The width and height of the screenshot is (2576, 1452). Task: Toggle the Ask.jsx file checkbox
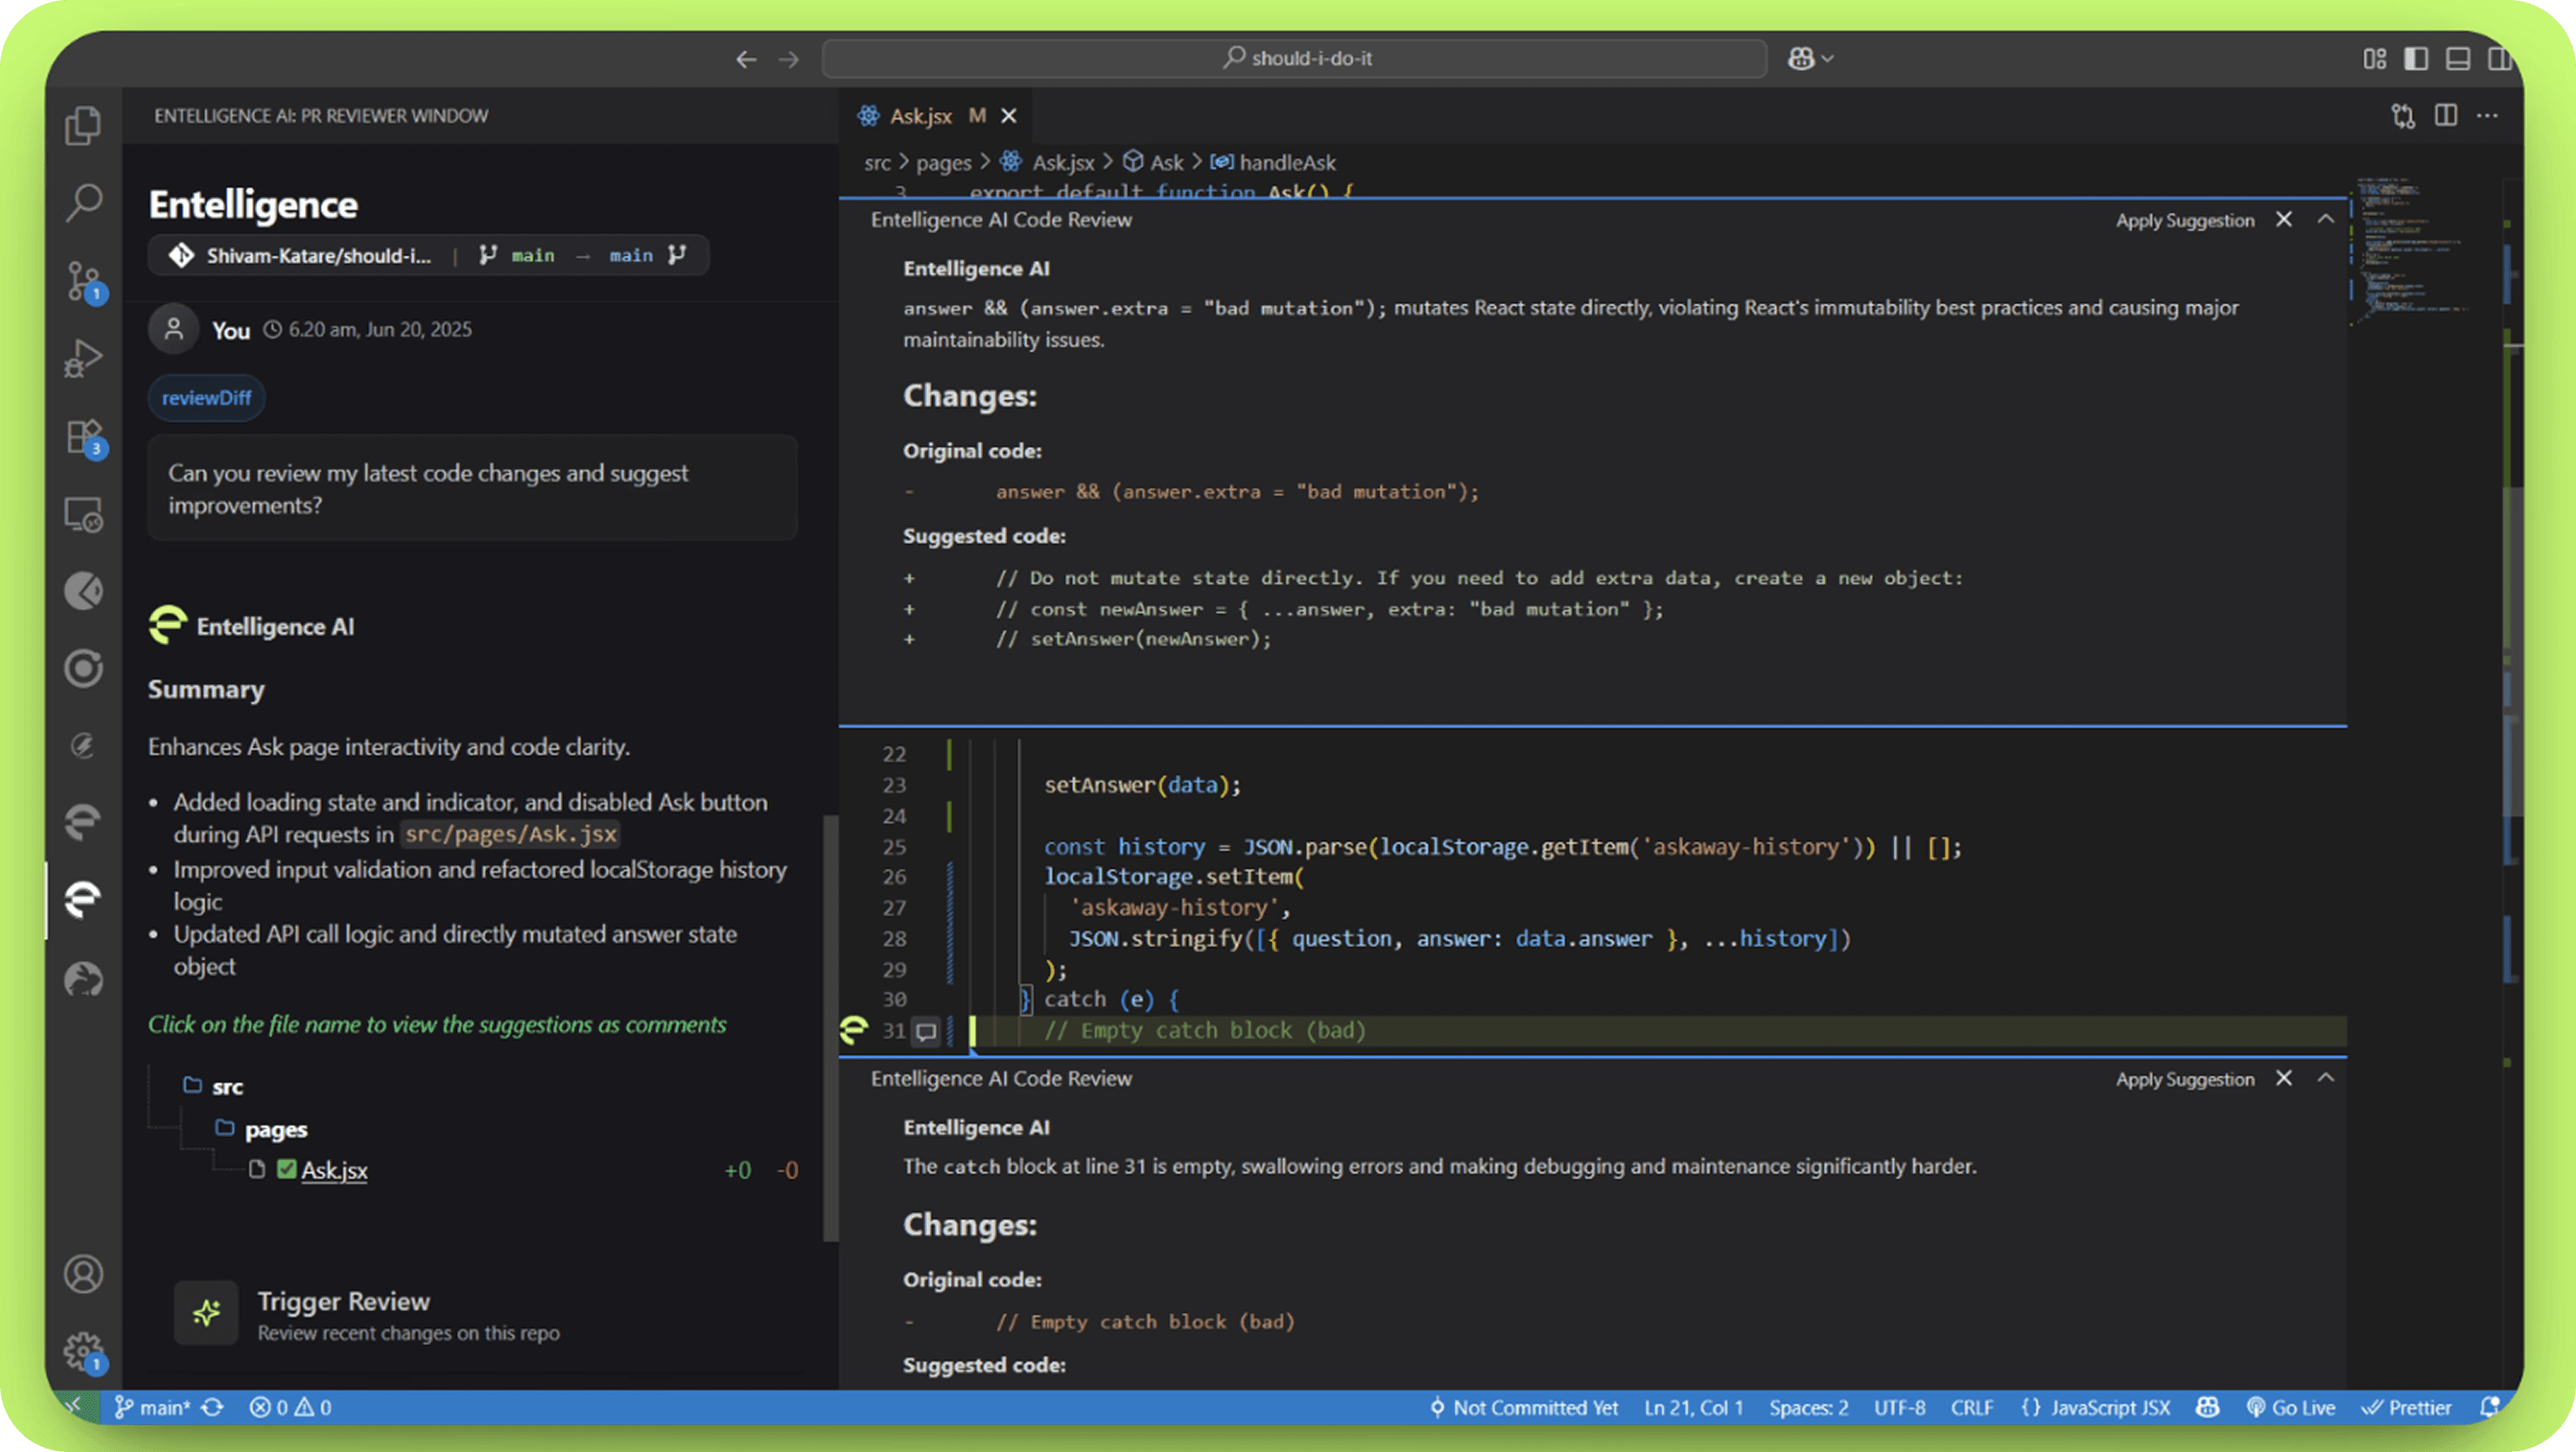(x=287, y=1169)
